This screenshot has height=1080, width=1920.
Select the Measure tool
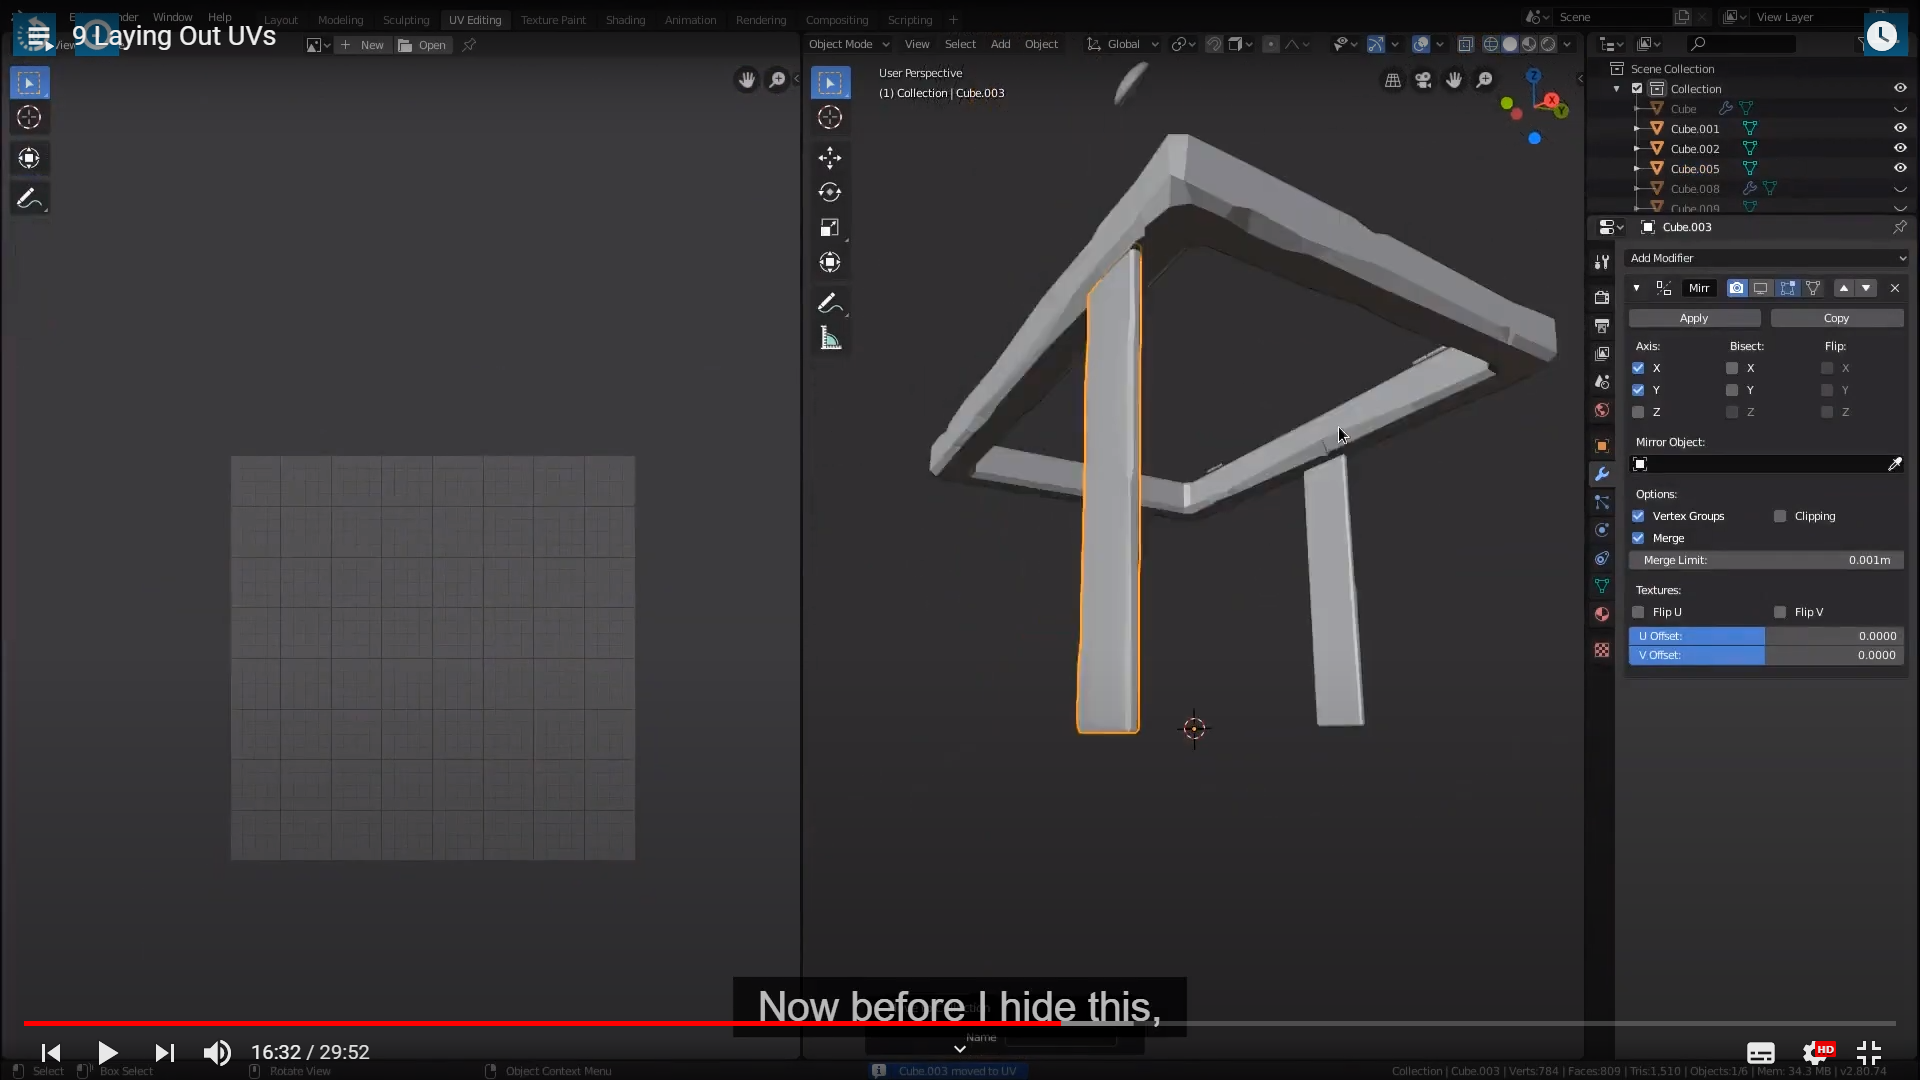830,339
